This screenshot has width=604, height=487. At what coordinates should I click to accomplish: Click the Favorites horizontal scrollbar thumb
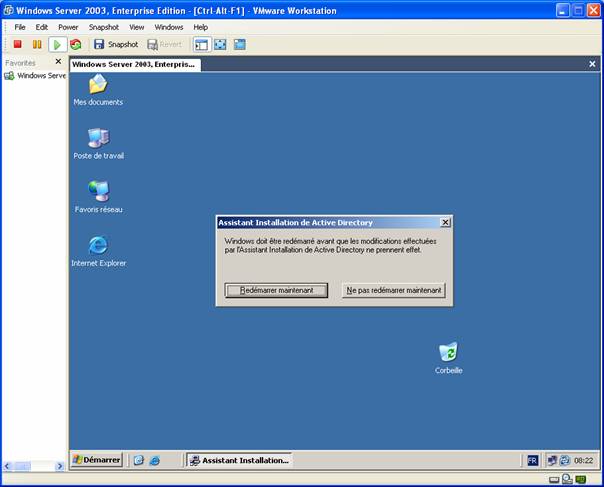click(x=22, y=466)
